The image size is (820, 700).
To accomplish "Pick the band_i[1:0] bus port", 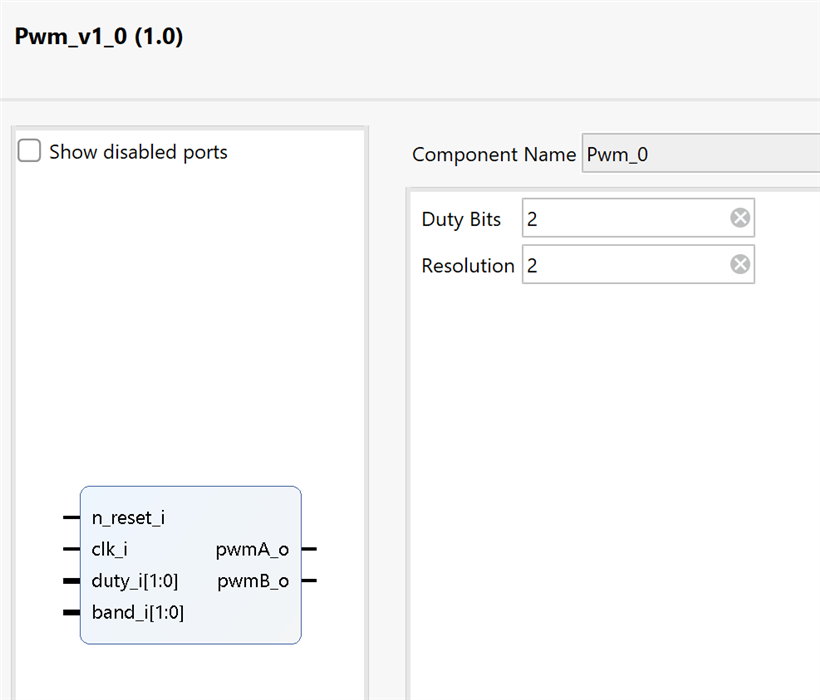I will pos(137,612).
